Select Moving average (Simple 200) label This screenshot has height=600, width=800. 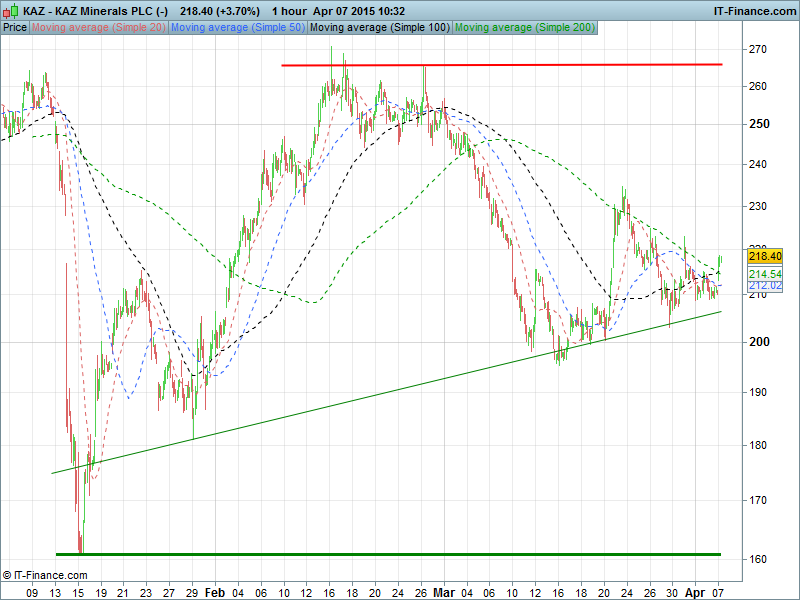coord(525,28)
